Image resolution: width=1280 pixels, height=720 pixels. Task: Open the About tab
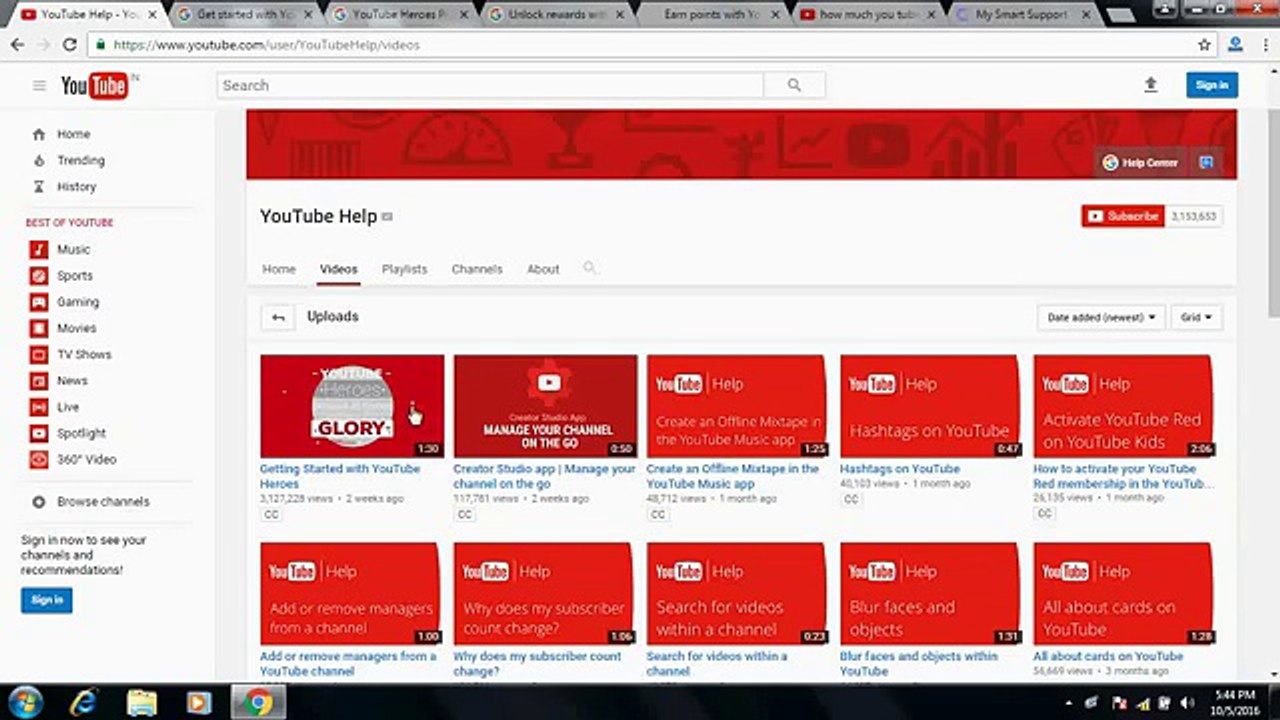tap(543, 269)
